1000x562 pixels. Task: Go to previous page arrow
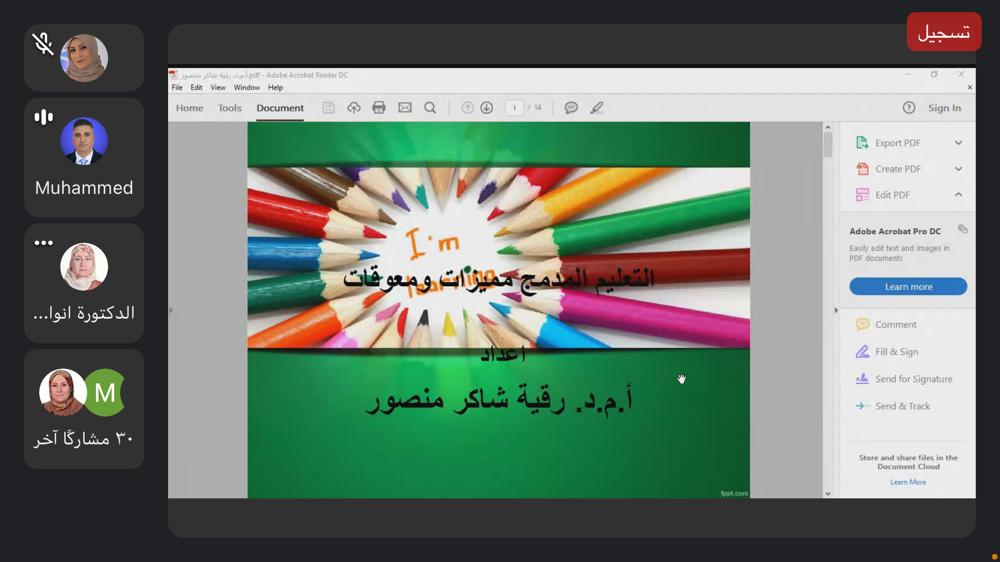[467, 108]
